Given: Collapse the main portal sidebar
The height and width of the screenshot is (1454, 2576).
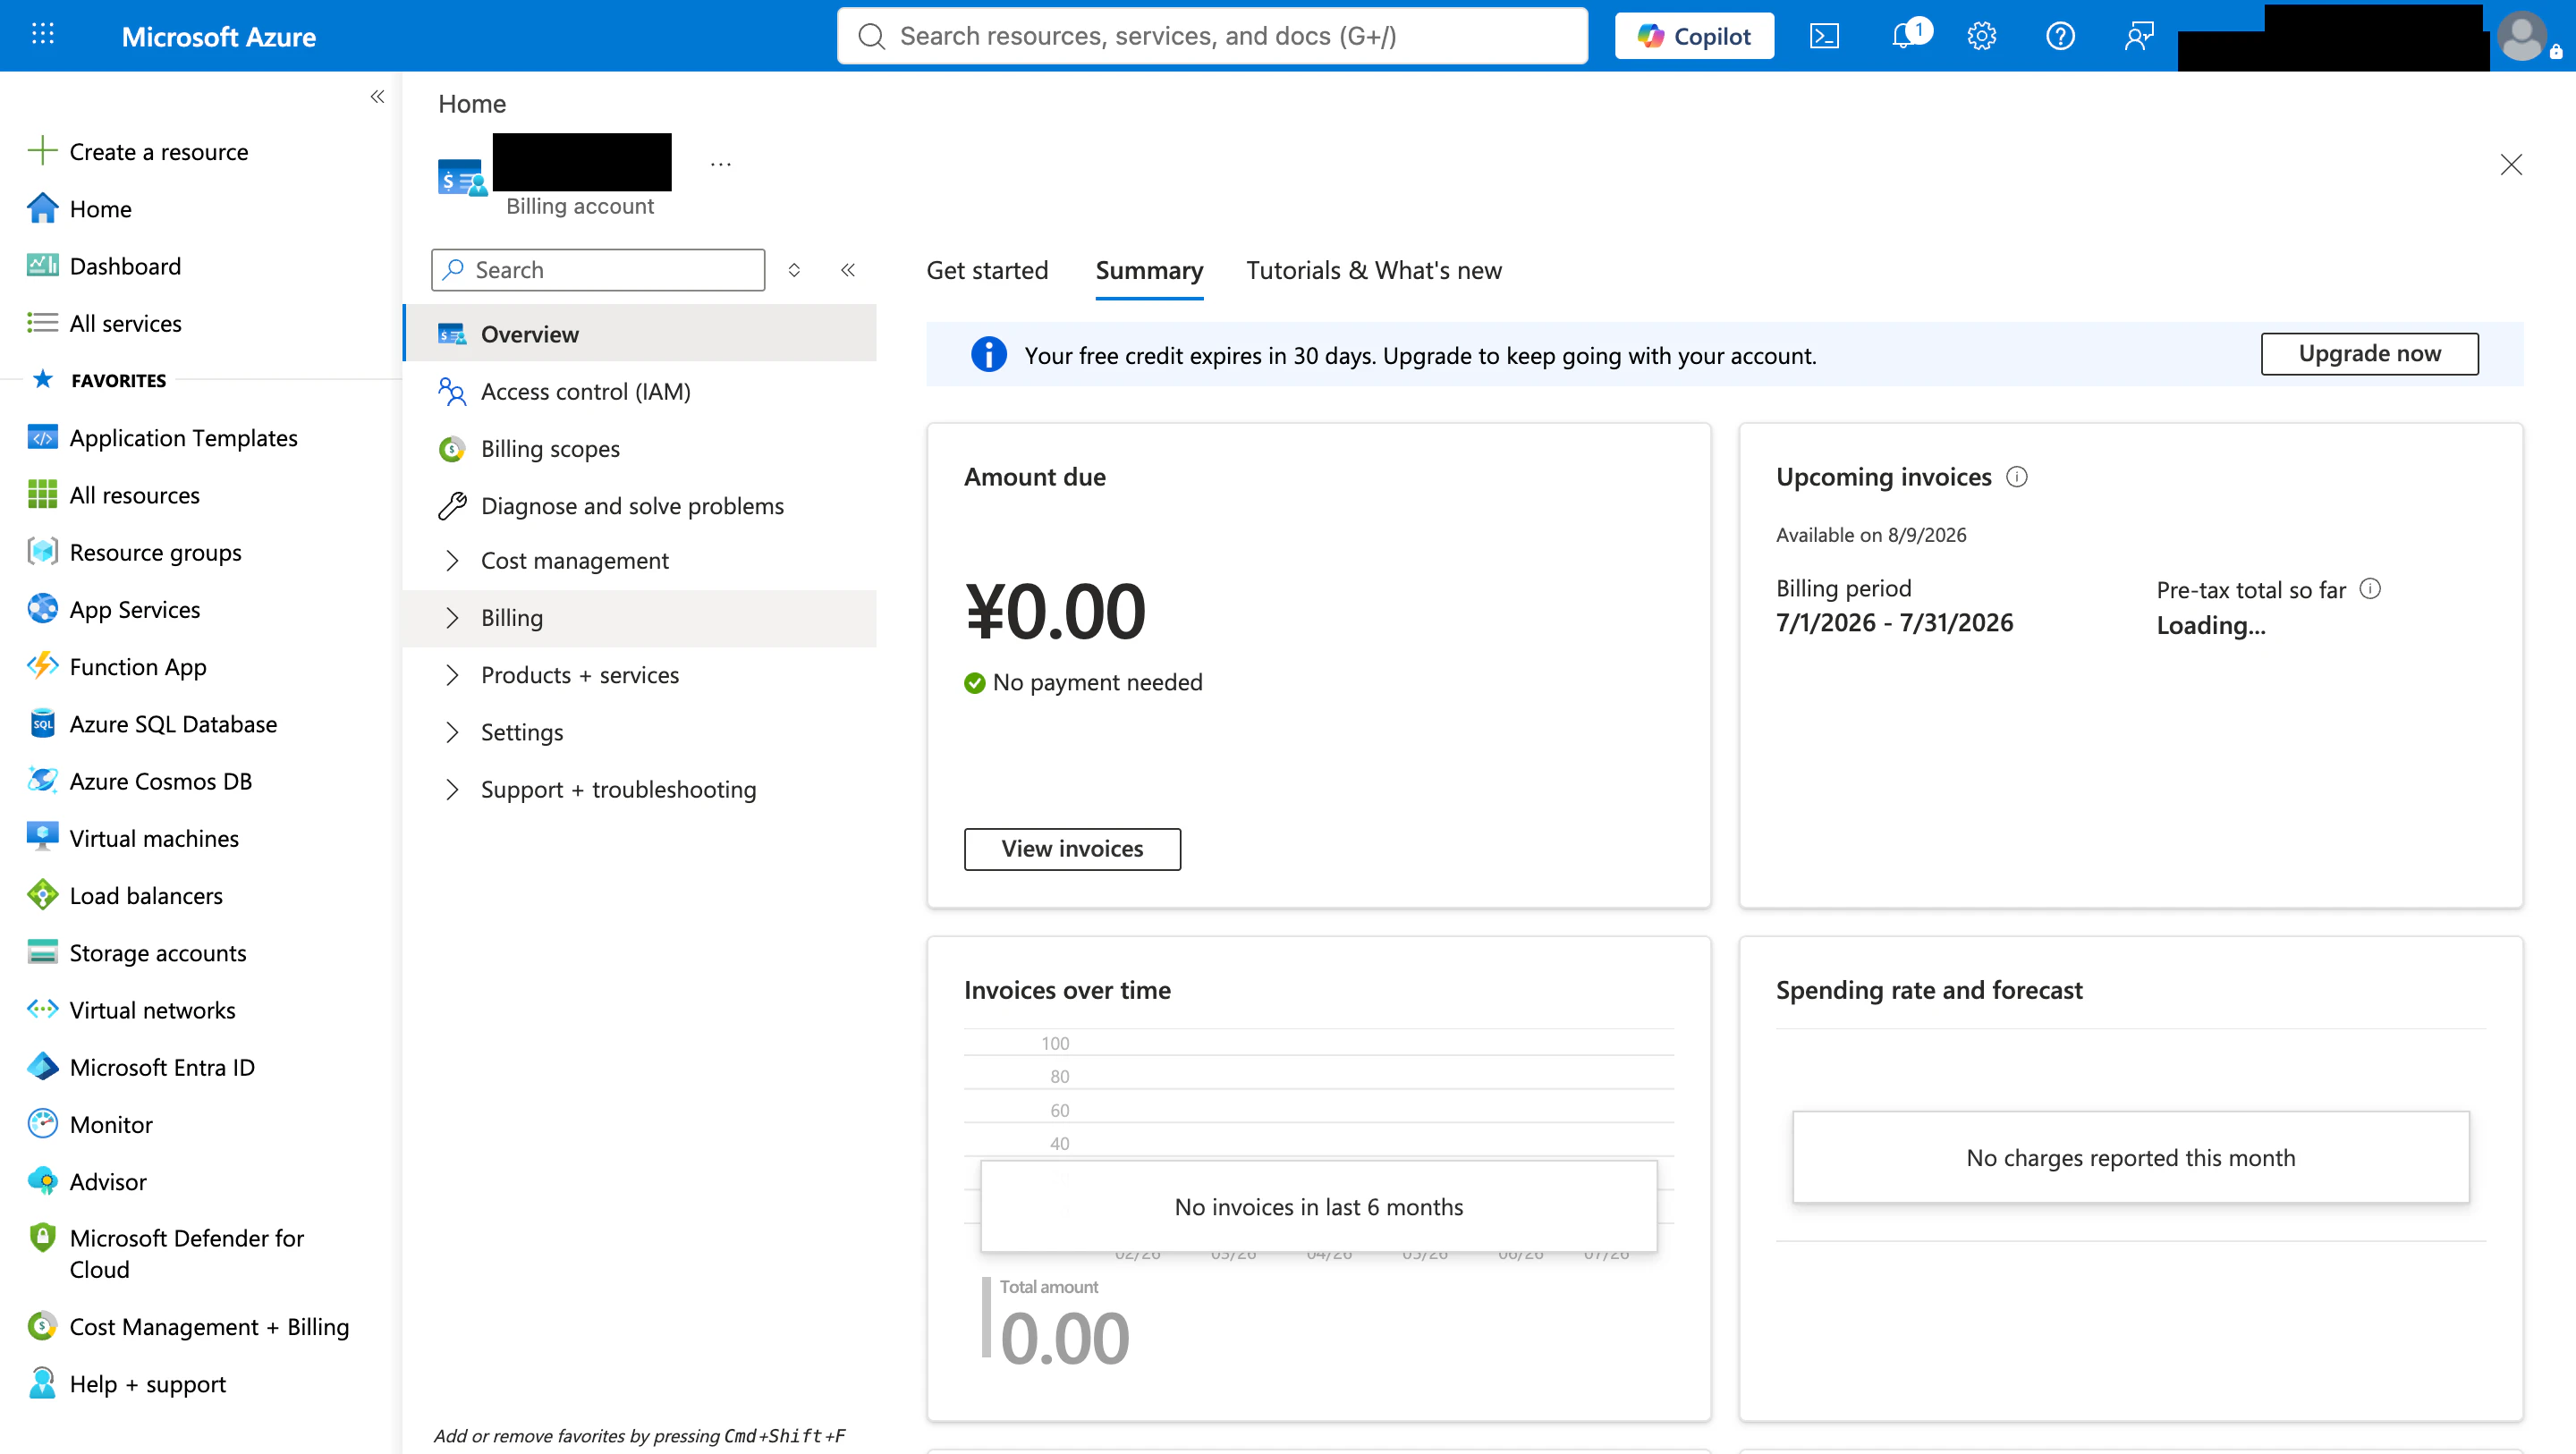Looking at the screenshot, I should click(377, 97).
